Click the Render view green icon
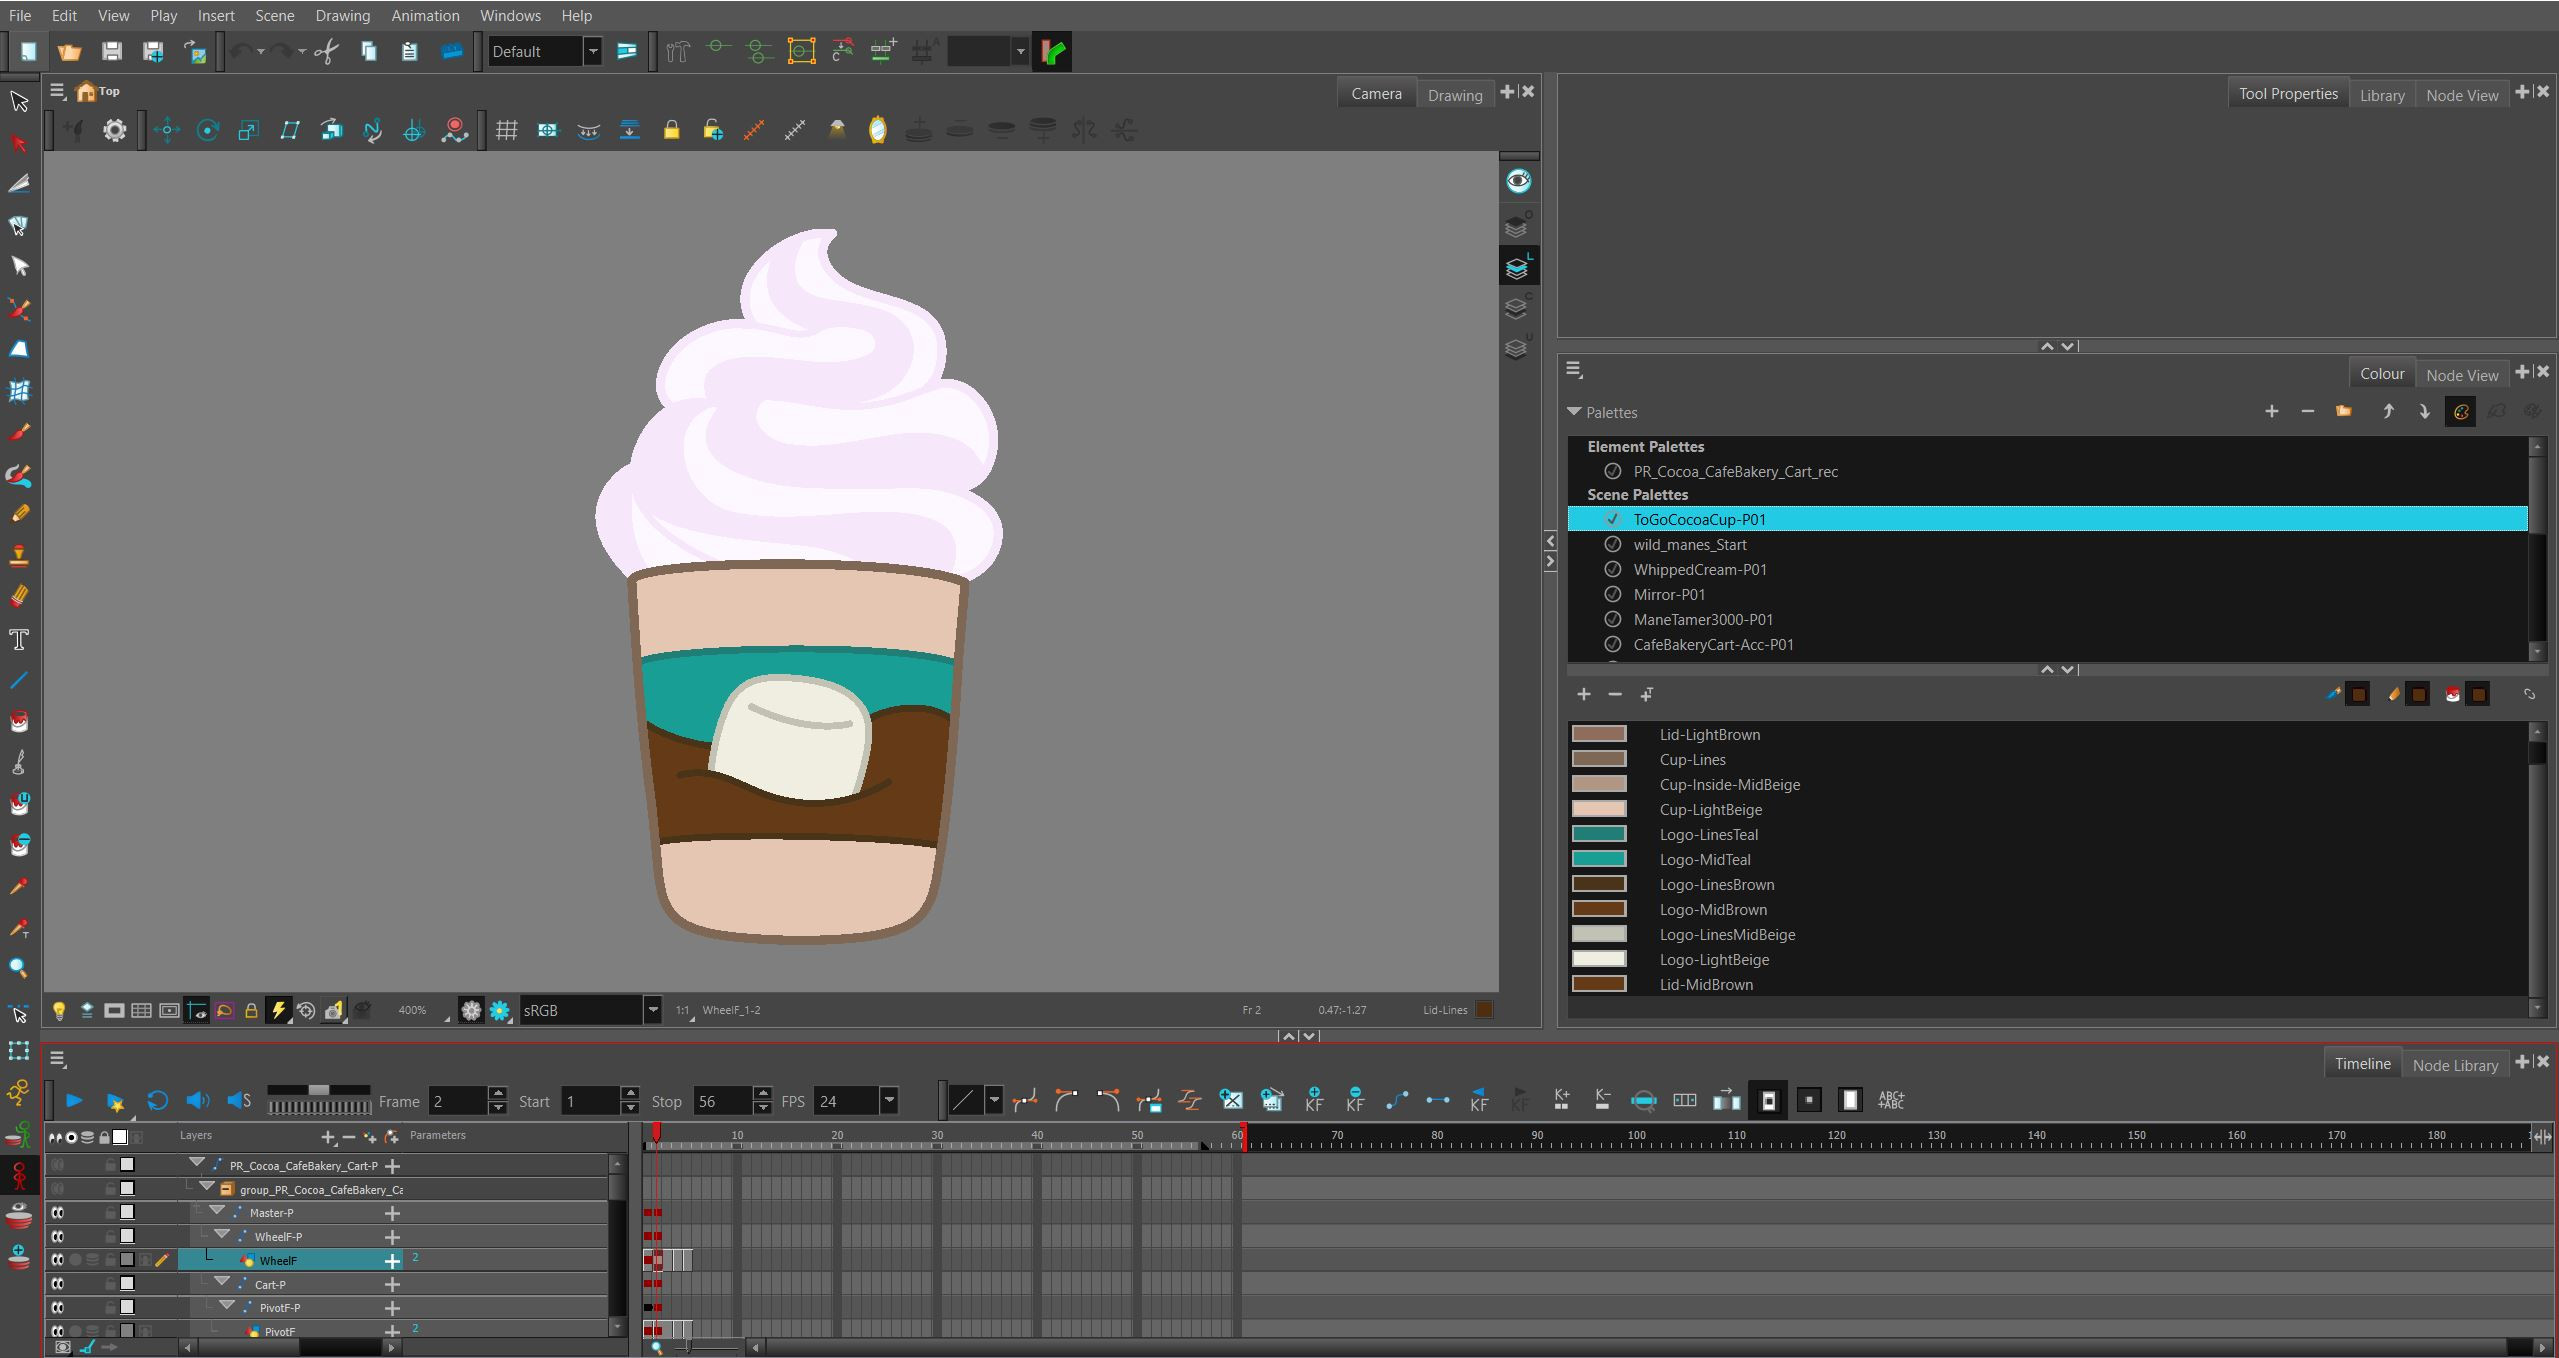This screenshot has width=2559, height=1358. [1052, 52]
